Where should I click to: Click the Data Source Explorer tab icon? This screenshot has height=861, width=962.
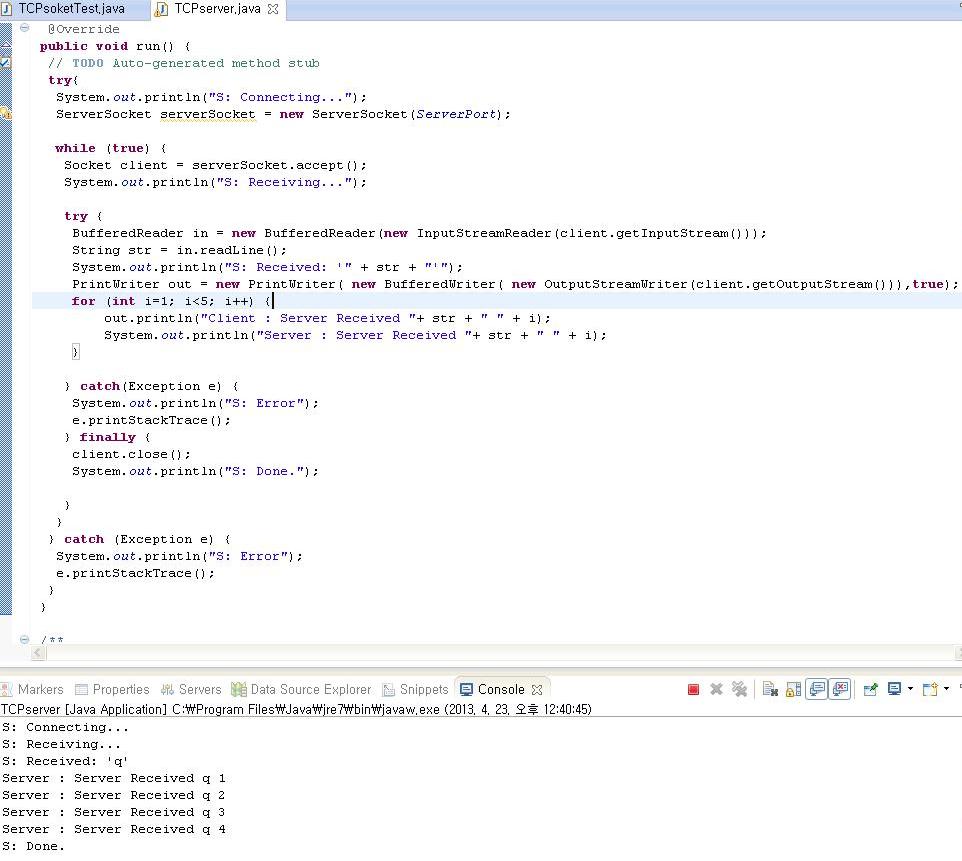point(239,689)
